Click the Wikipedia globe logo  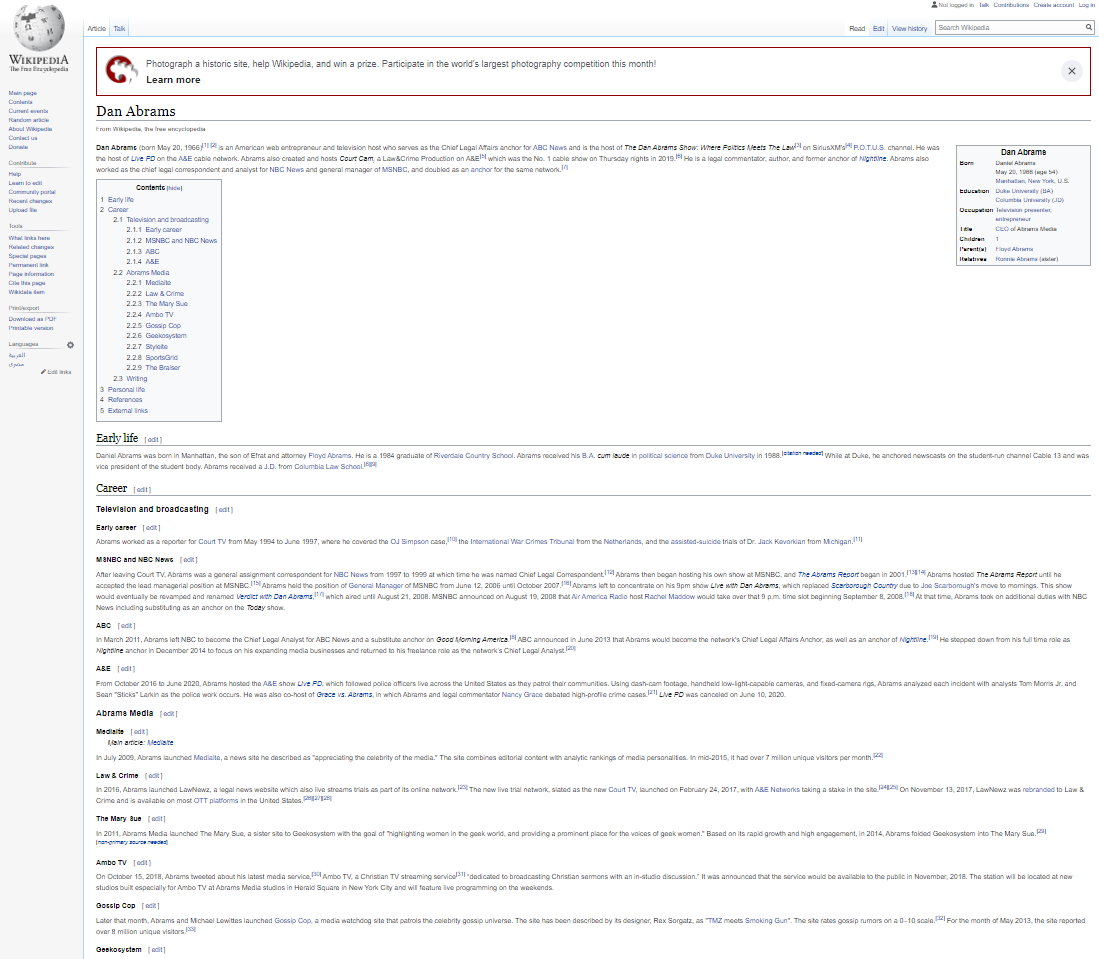click(39, 28)
